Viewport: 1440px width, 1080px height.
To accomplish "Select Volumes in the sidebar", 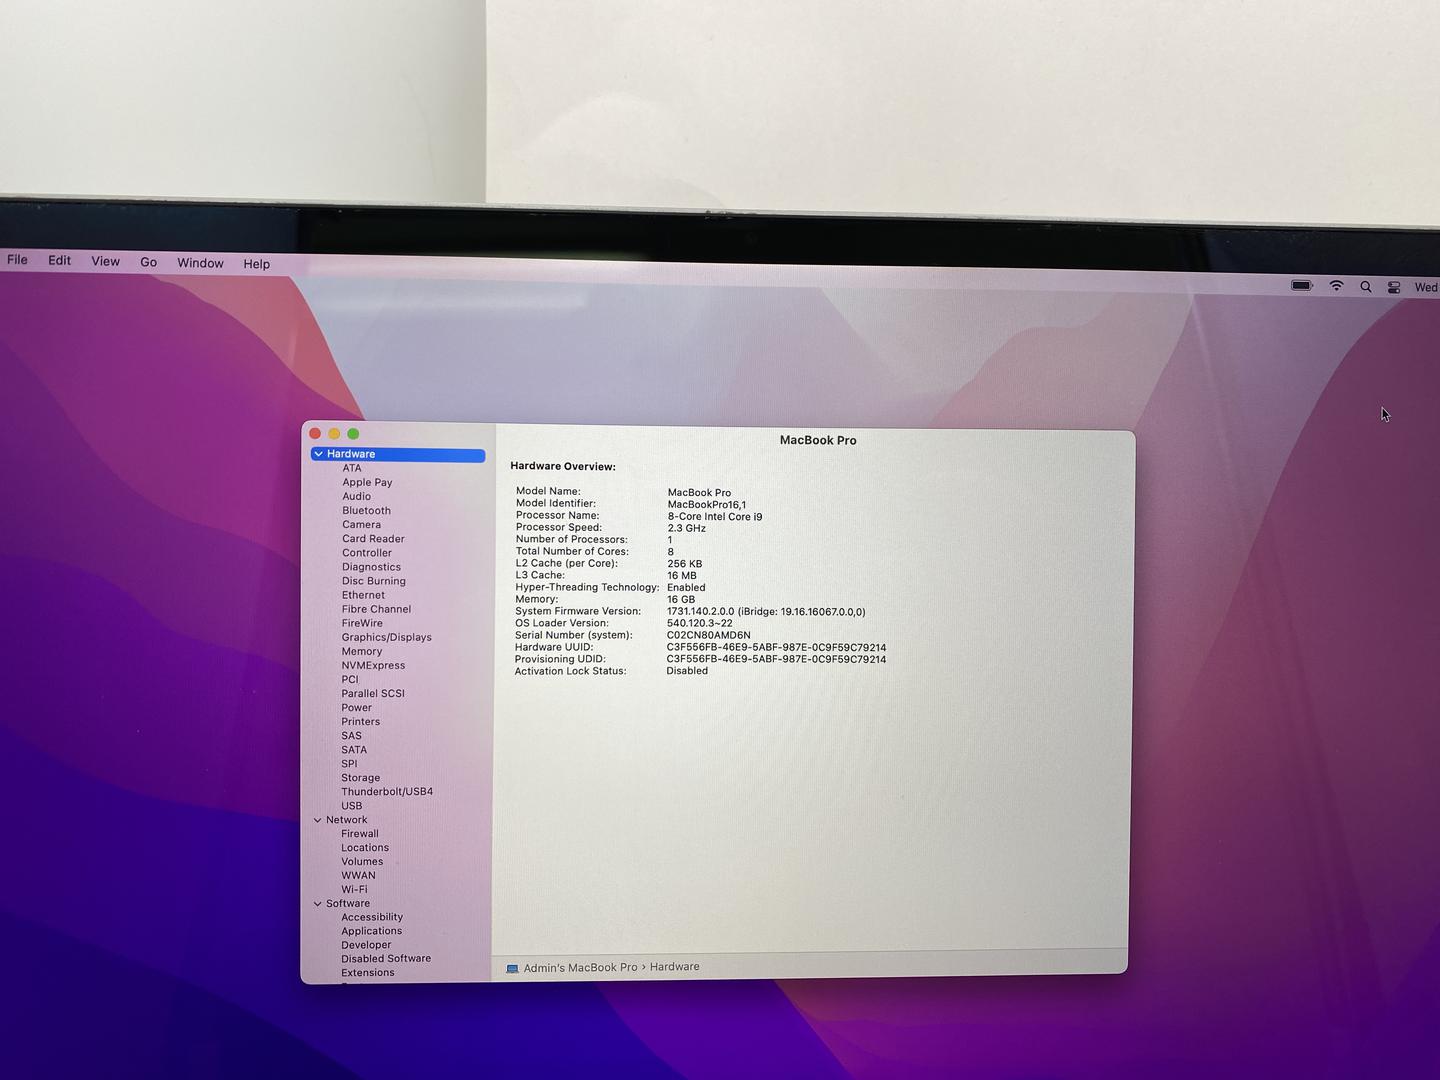I will coord(362,861).
